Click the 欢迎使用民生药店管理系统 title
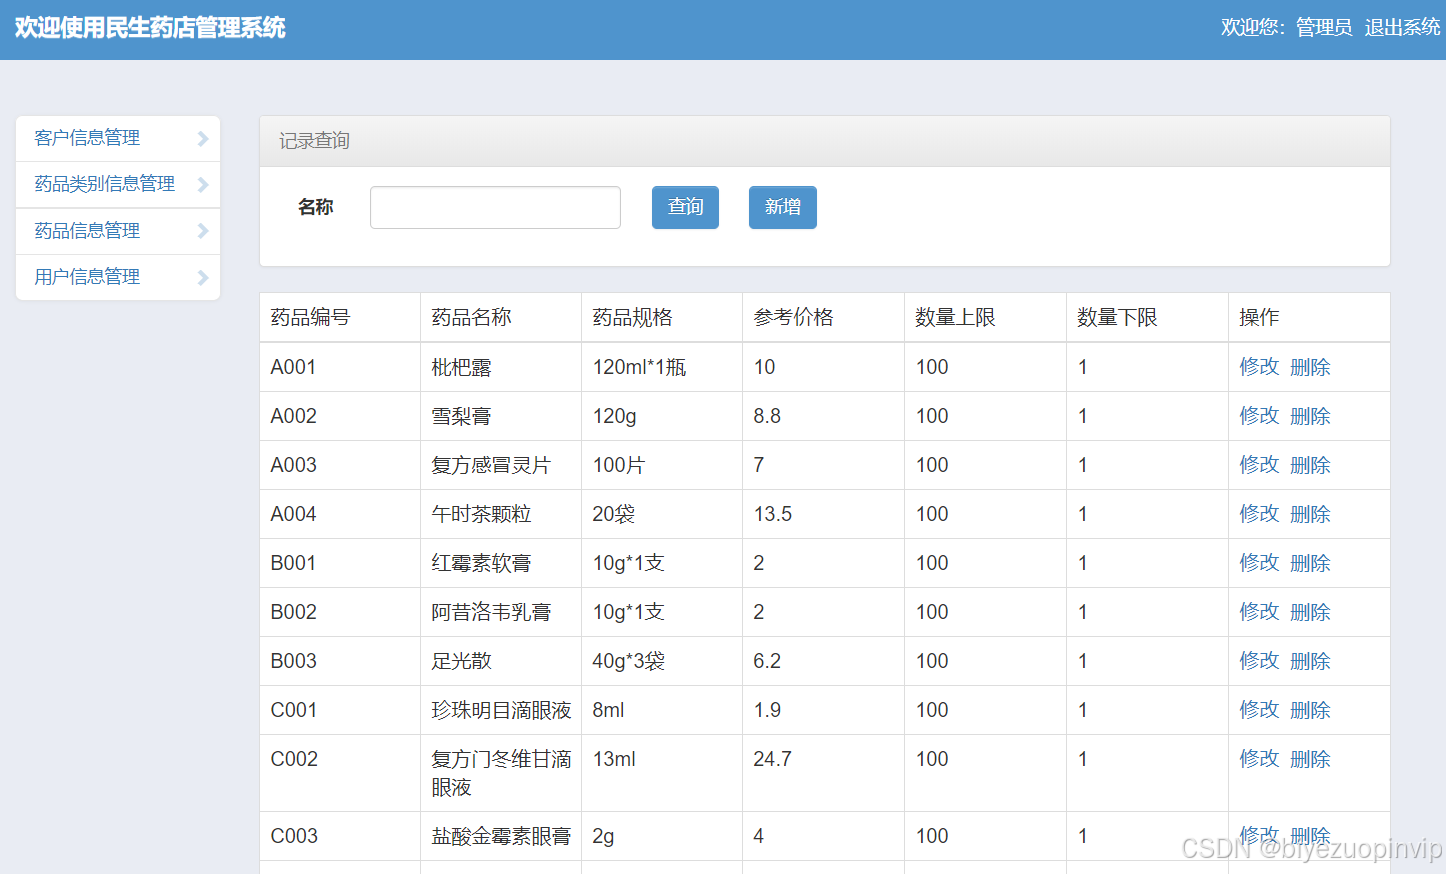Screen dimensions: 1446x874 pos(150,28)
